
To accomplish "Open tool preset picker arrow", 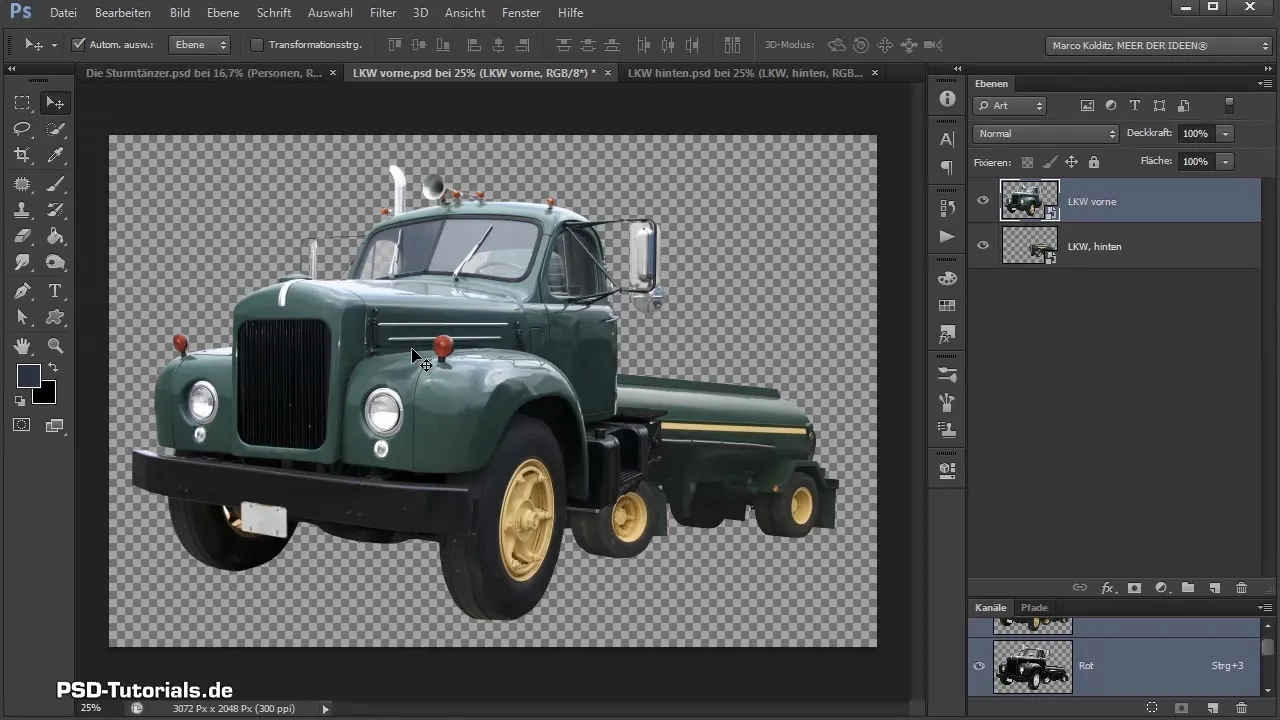I will point(54,45).
